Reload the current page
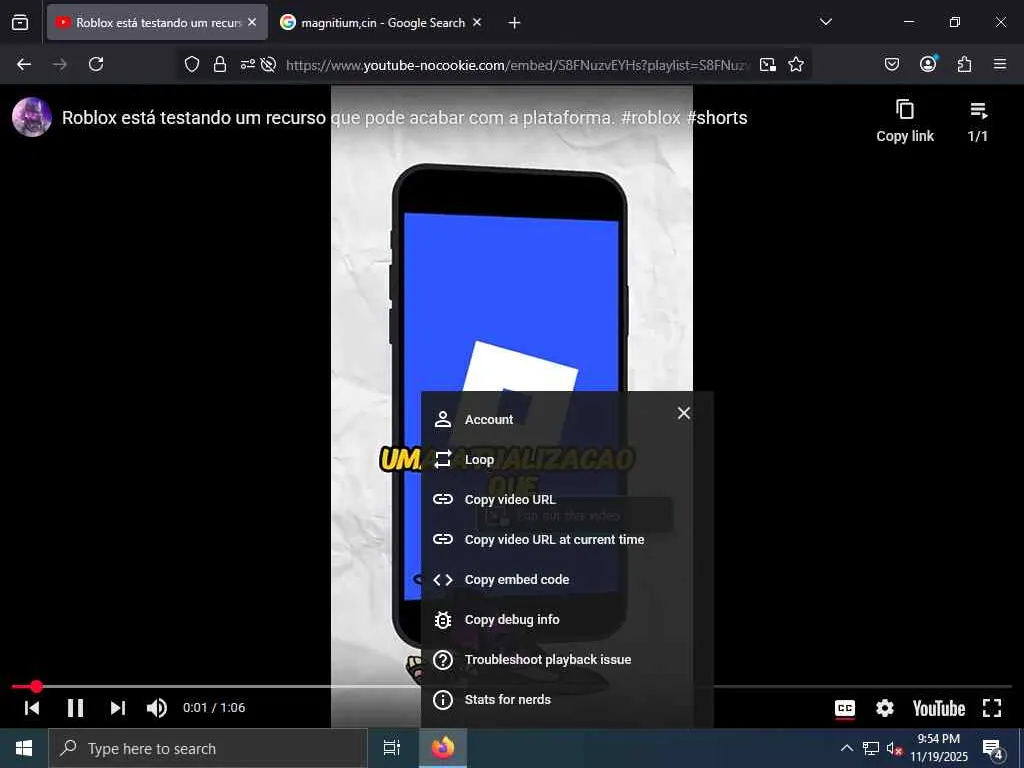 [96, 64]
